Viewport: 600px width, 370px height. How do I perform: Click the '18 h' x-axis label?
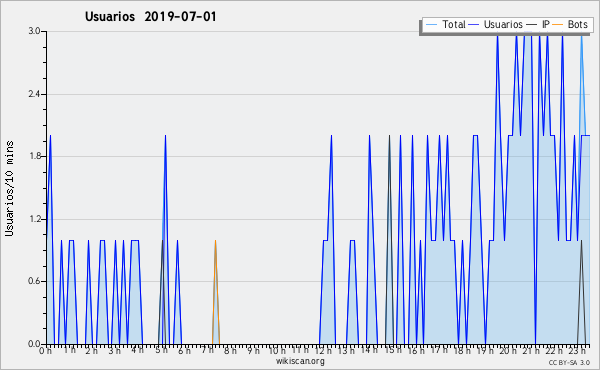point(462,350)
